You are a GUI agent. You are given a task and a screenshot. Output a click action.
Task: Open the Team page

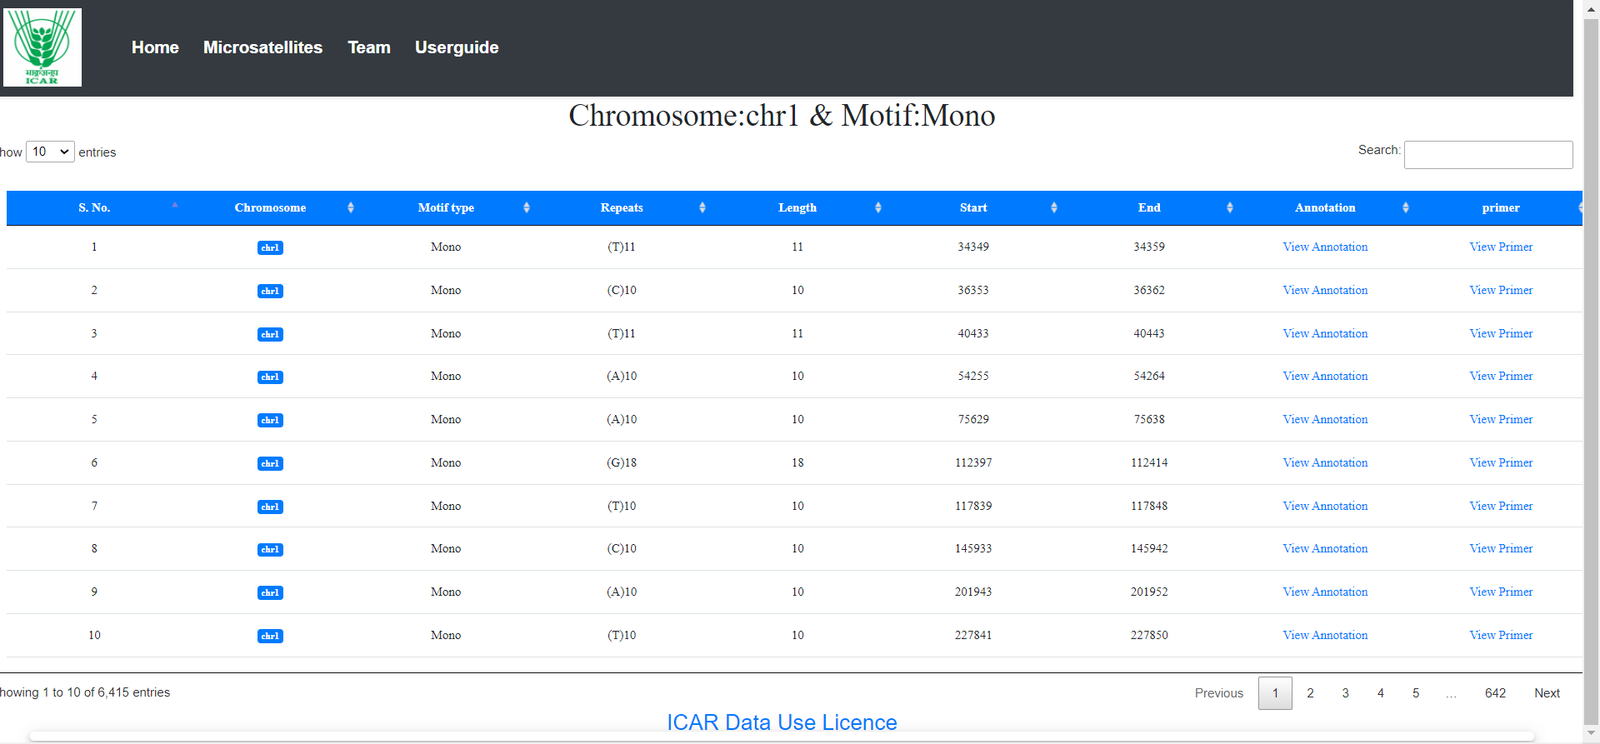click(x=369, y=47)
